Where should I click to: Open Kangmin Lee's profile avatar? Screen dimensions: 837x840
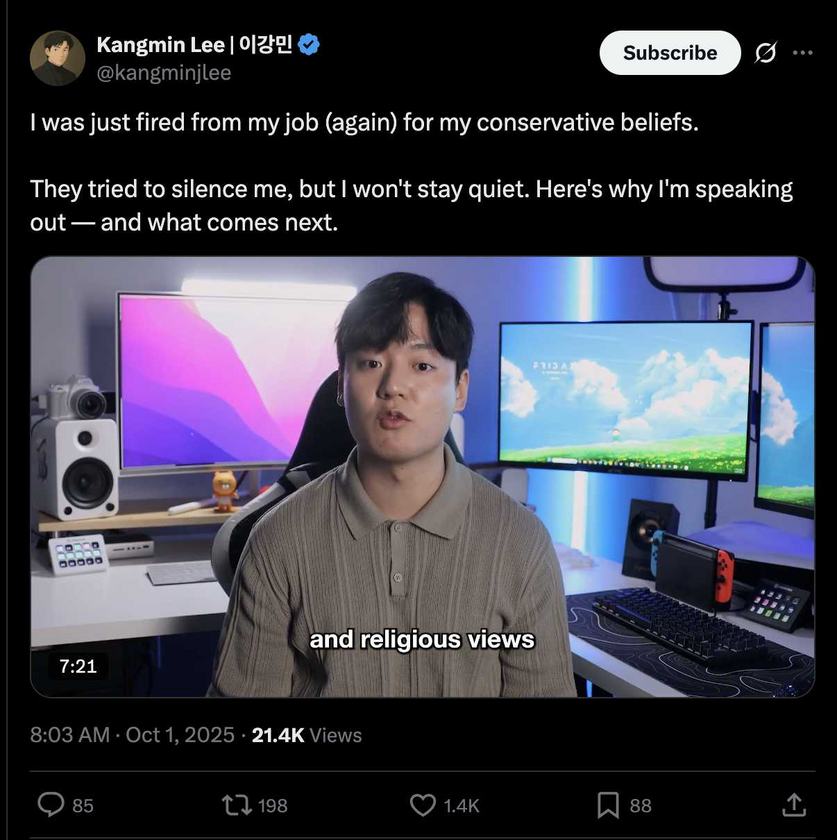pyautogui.click(x=57, y=58)
